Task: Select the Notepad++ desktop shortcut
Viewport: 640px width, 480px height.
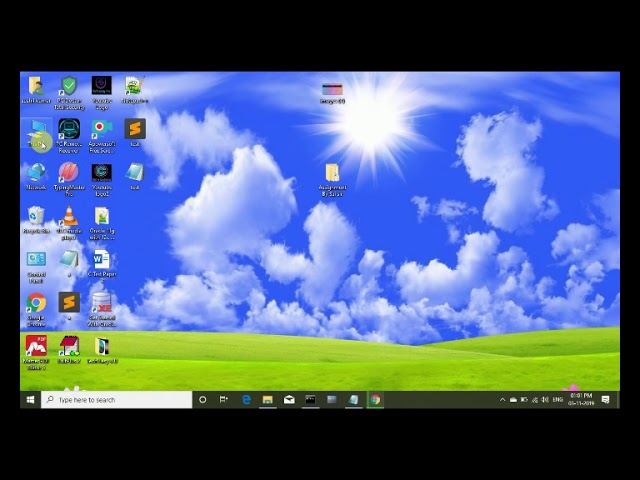Action: tap(135, 90)
